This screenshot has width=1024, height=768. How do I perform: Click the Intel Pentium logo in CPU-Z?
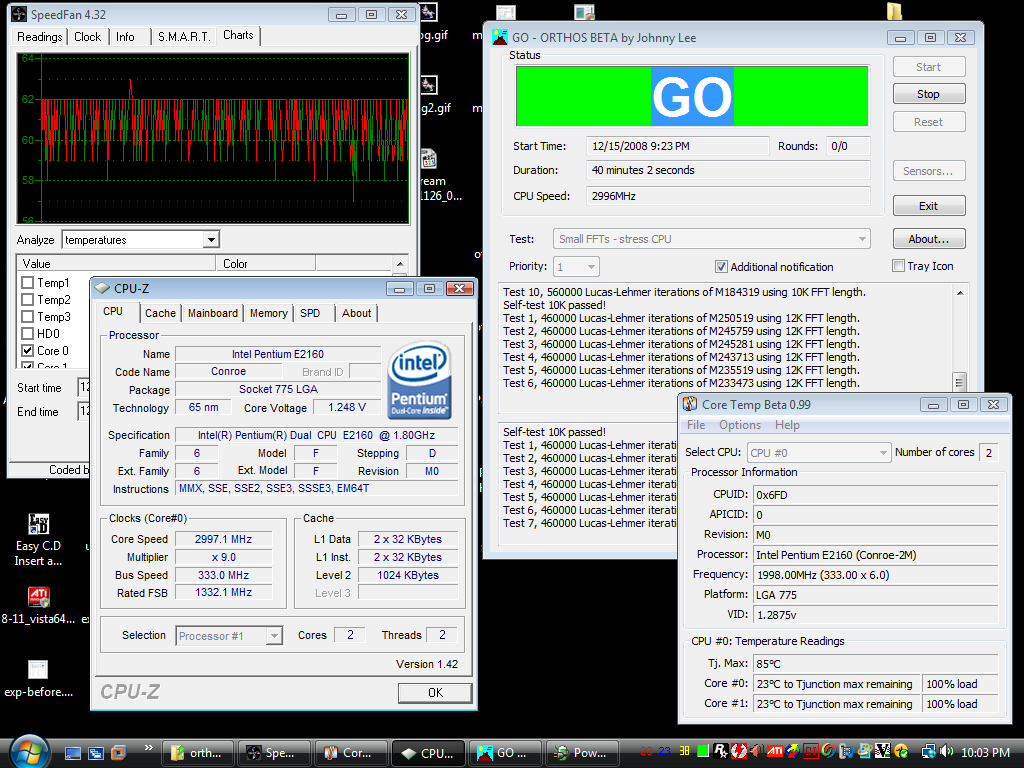pos(421,382)
